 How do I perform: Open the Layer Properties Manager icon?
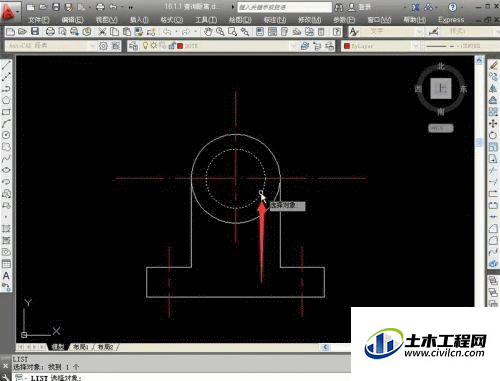pos(133,46)
